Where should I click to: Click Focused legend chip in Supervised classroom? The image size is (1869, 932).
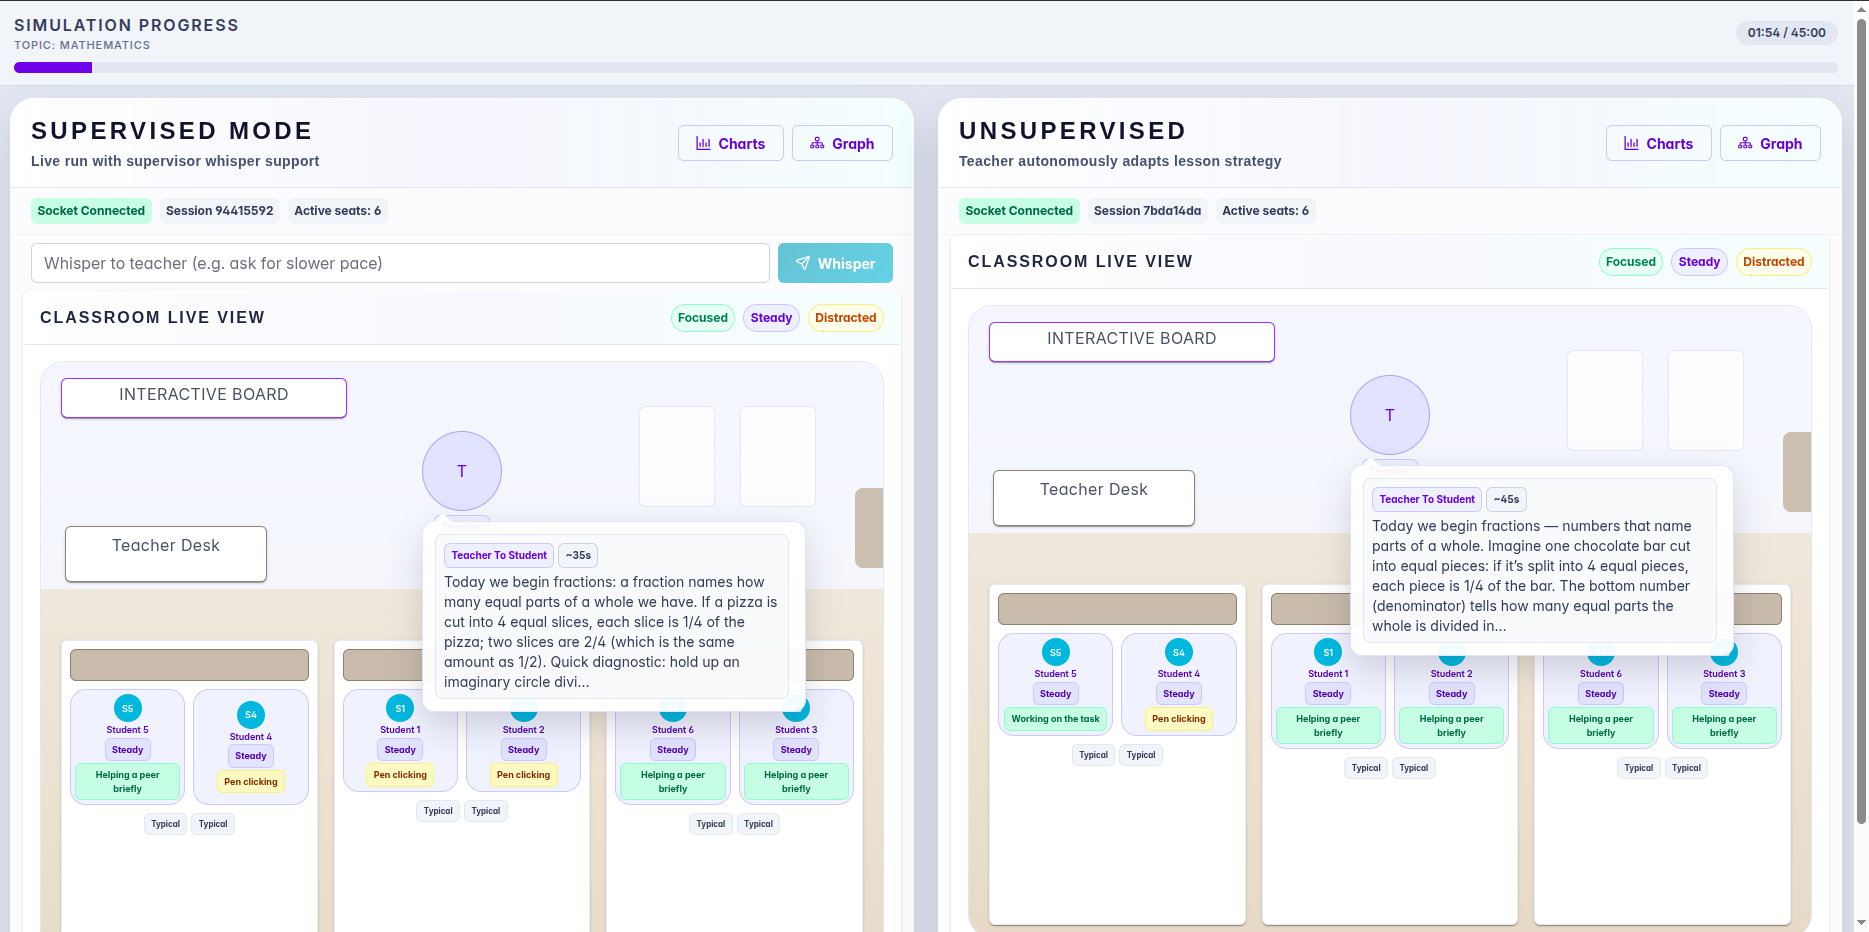point(703,318)
